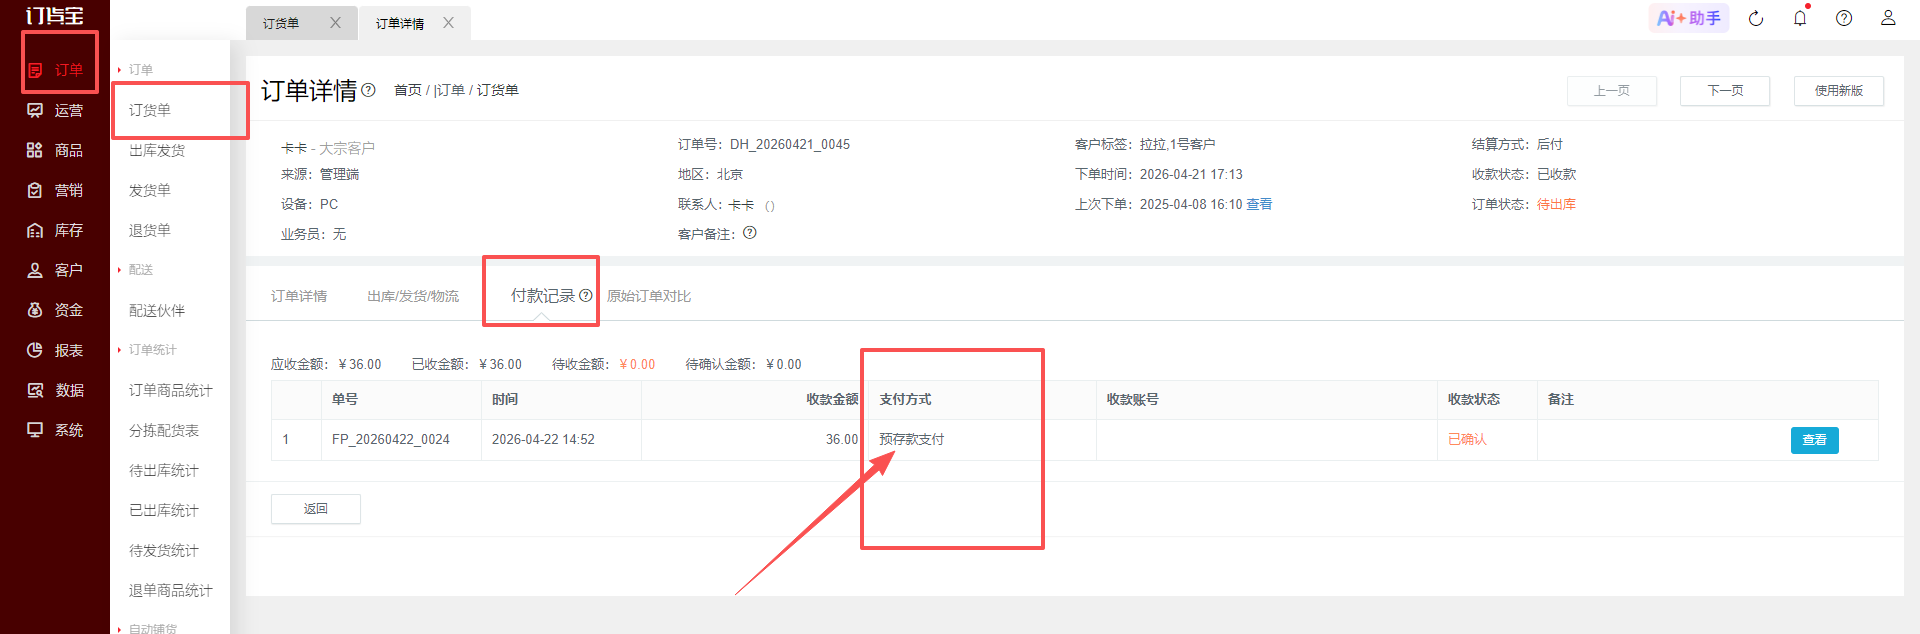Open the 系统 monitor icon
Viewport: 1920px width, 634px height.
(35, 430)
